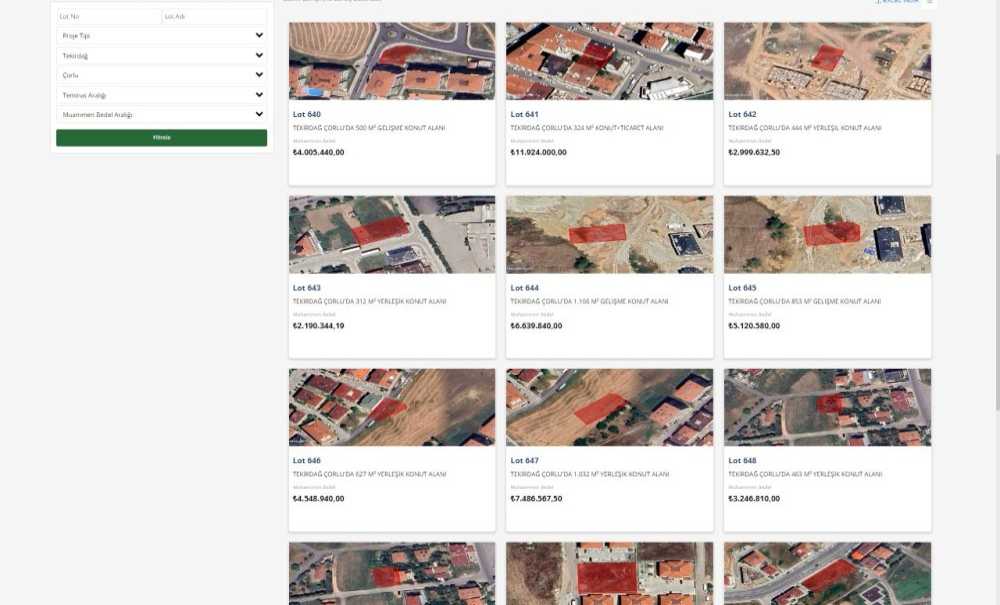1000x605 pixels.
Task: Click the Lot 645 parcel thumbnail
Action: tap(827, 234)
